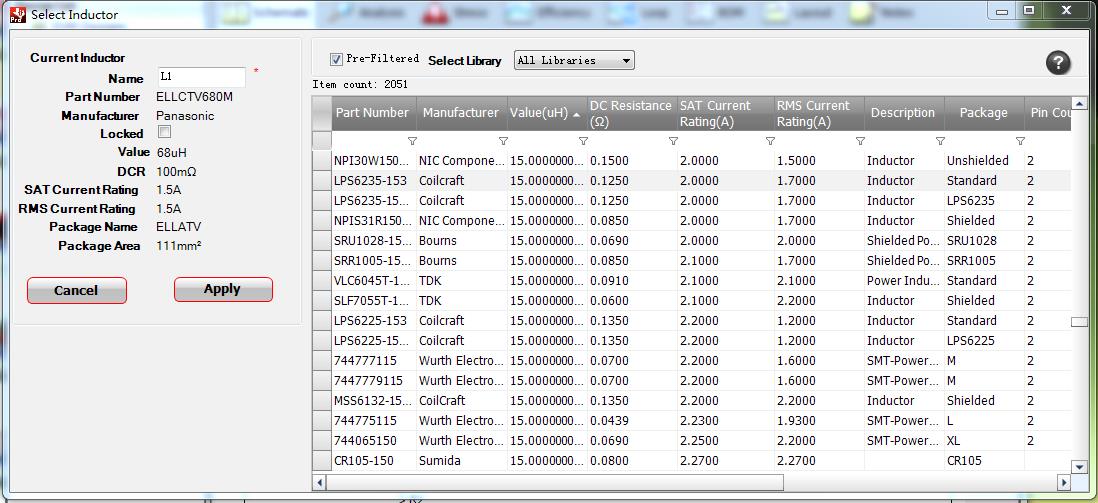The height and width of the screenshot is (503, 1098).
Task: Click the Power Indu... description cell
Action: tap(903, 280)
